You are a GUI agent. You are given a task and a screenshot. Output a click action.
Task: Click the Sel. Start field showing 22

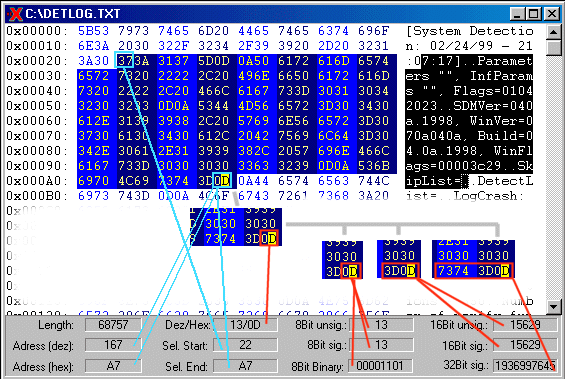pyautogui.click(x=245, y=345)
